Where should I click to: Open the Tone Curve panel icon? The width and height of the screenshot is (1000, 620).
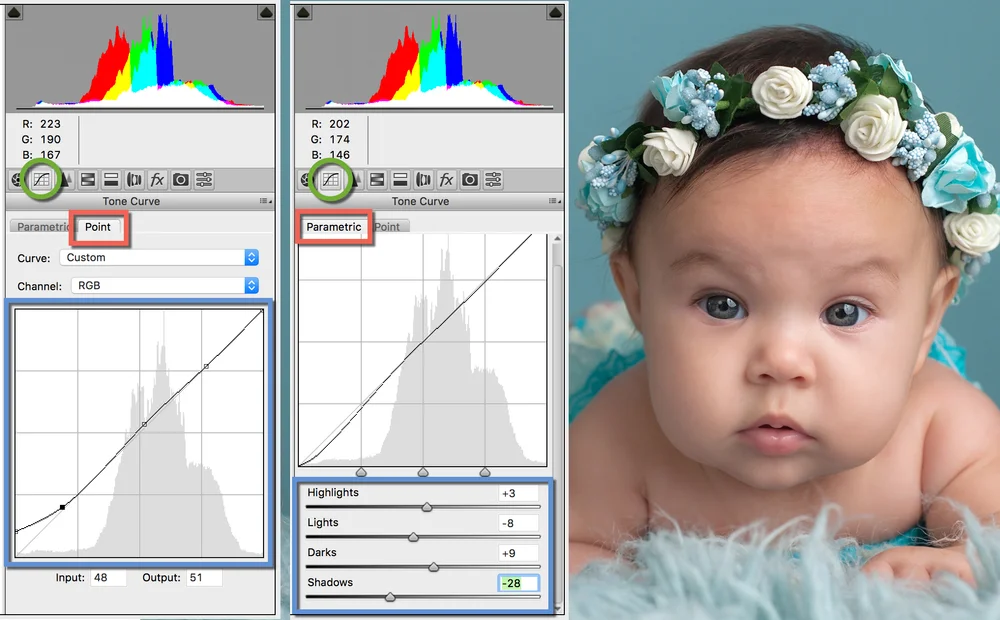(40, 180)
